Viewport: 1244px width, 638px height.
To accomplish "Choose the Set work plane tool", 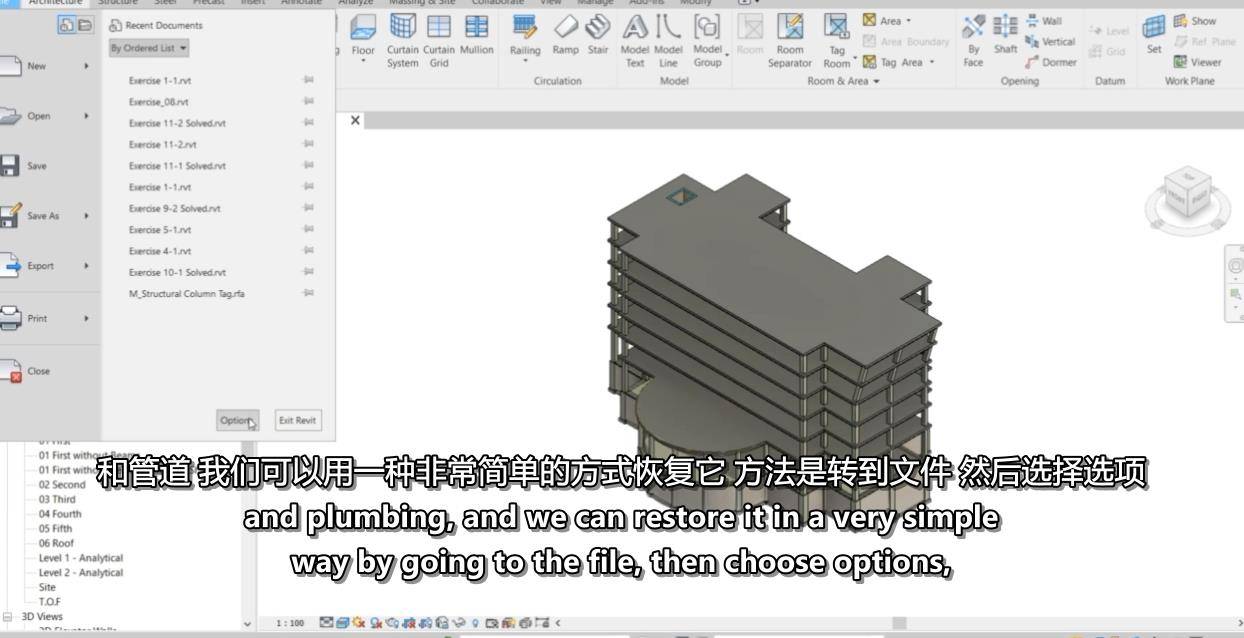I will 1154,35.
